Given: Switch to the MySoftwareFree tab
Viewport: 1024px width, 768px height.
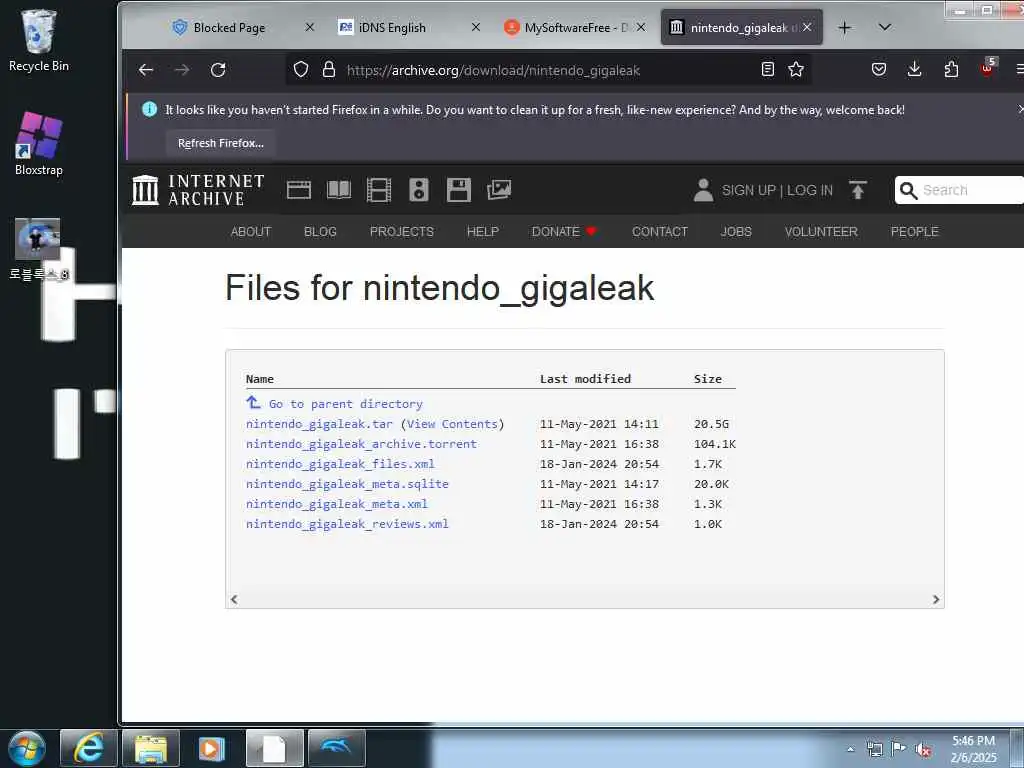Looking at the screenshot, I should pyautogui.click(x=567, y=27).
